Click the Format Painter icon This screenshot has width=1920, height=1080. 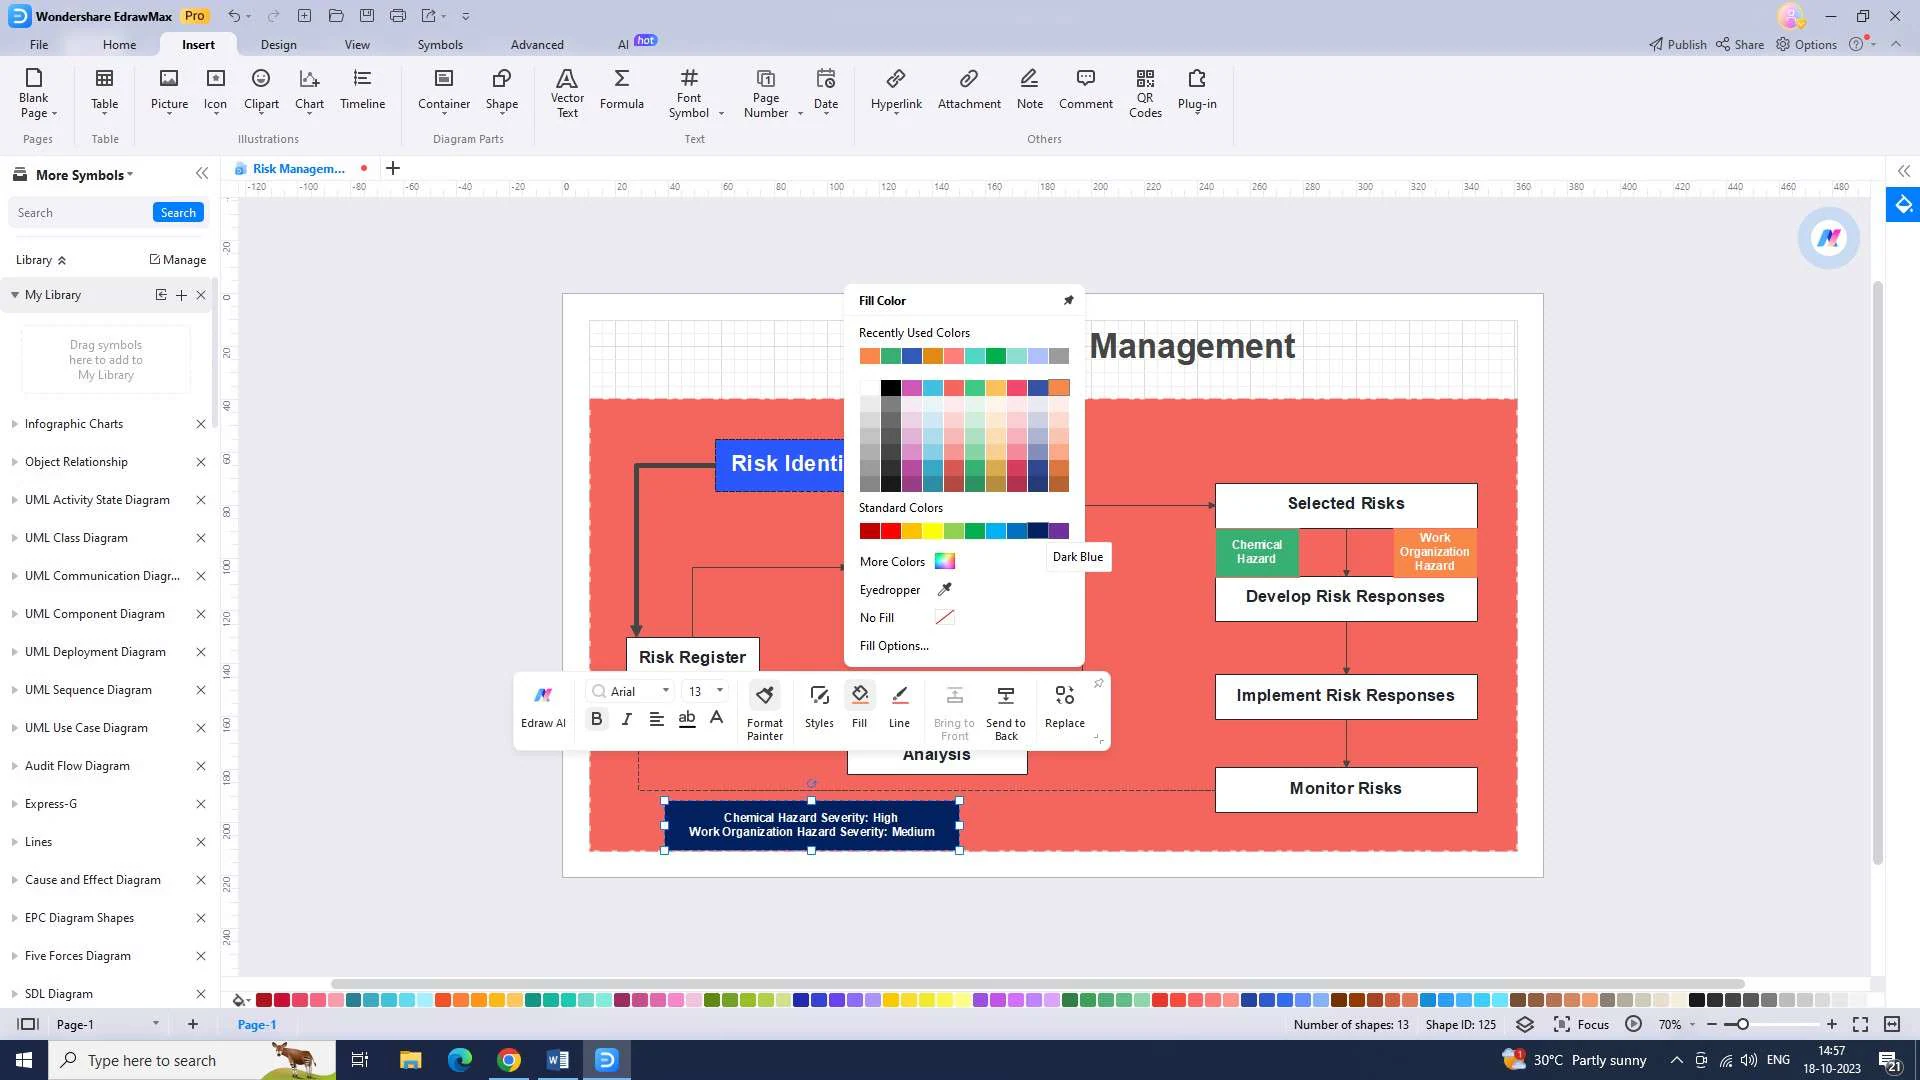point(765,695)
